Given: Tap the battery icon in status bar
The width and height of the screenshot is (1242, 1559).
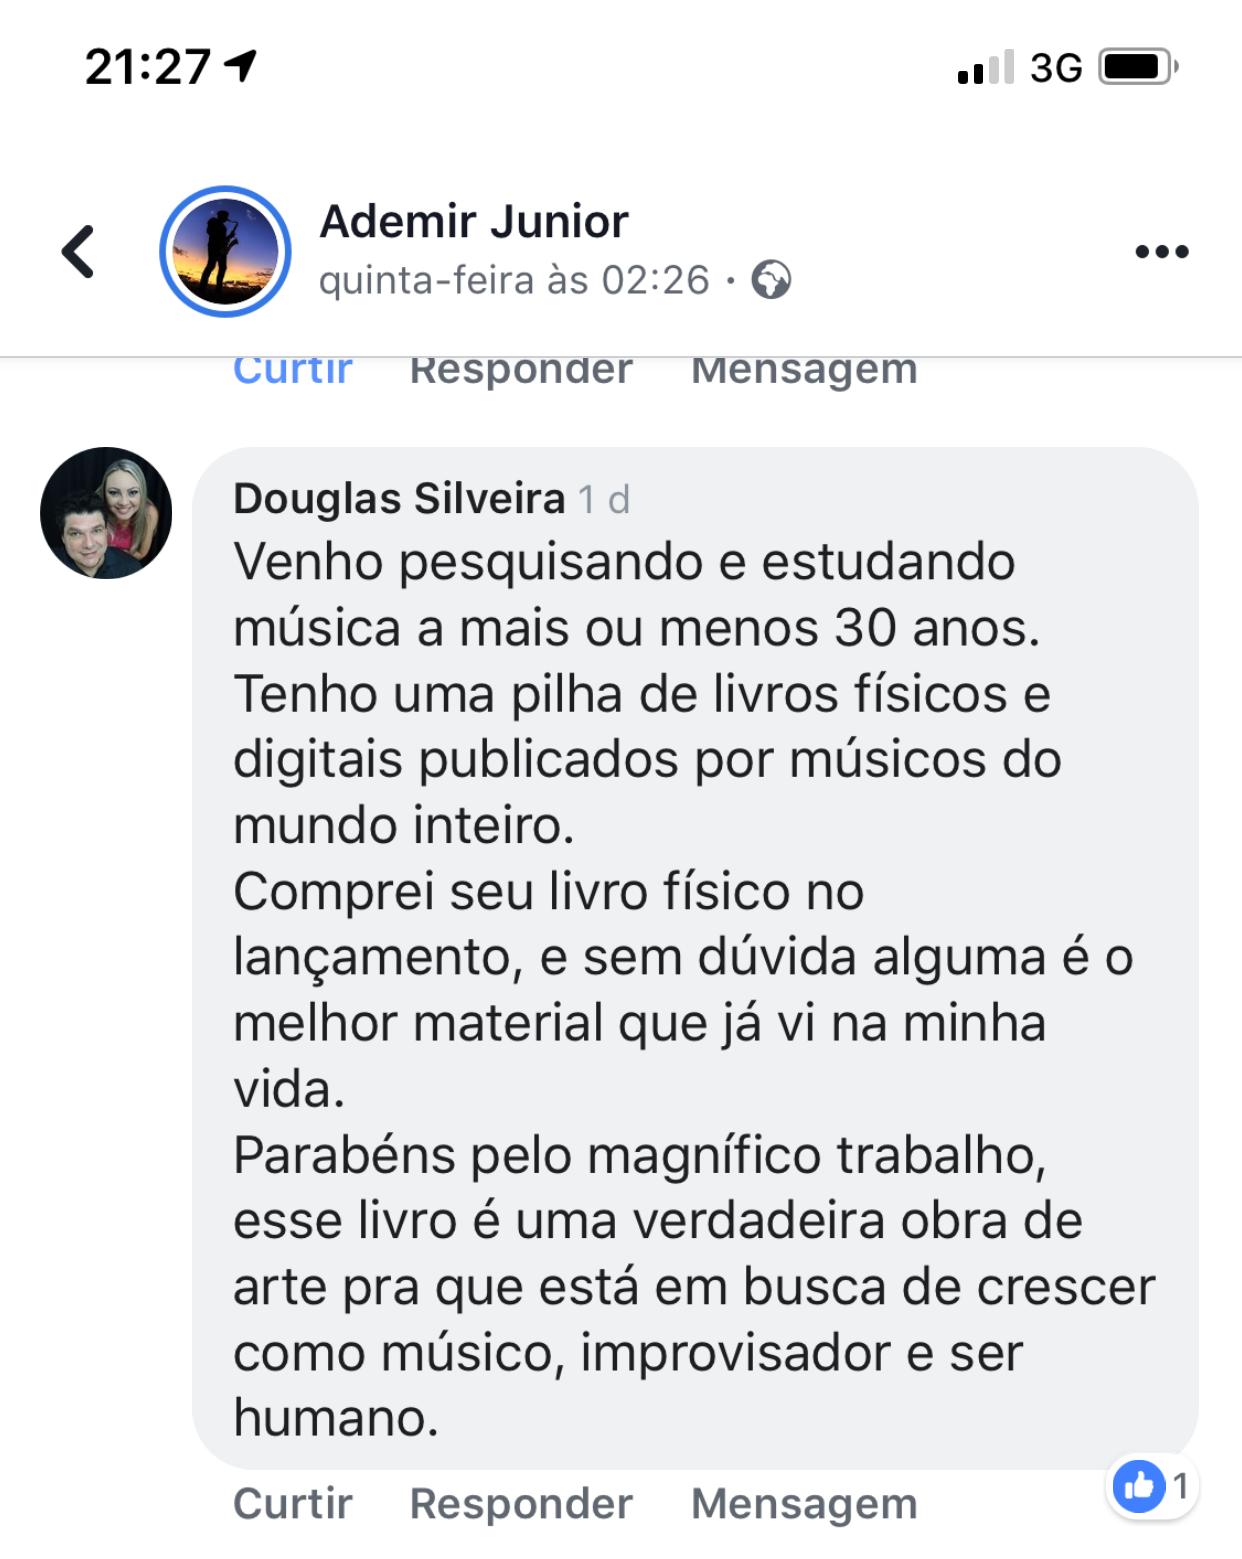Looking at the screenshot, I should [1139, 67].
